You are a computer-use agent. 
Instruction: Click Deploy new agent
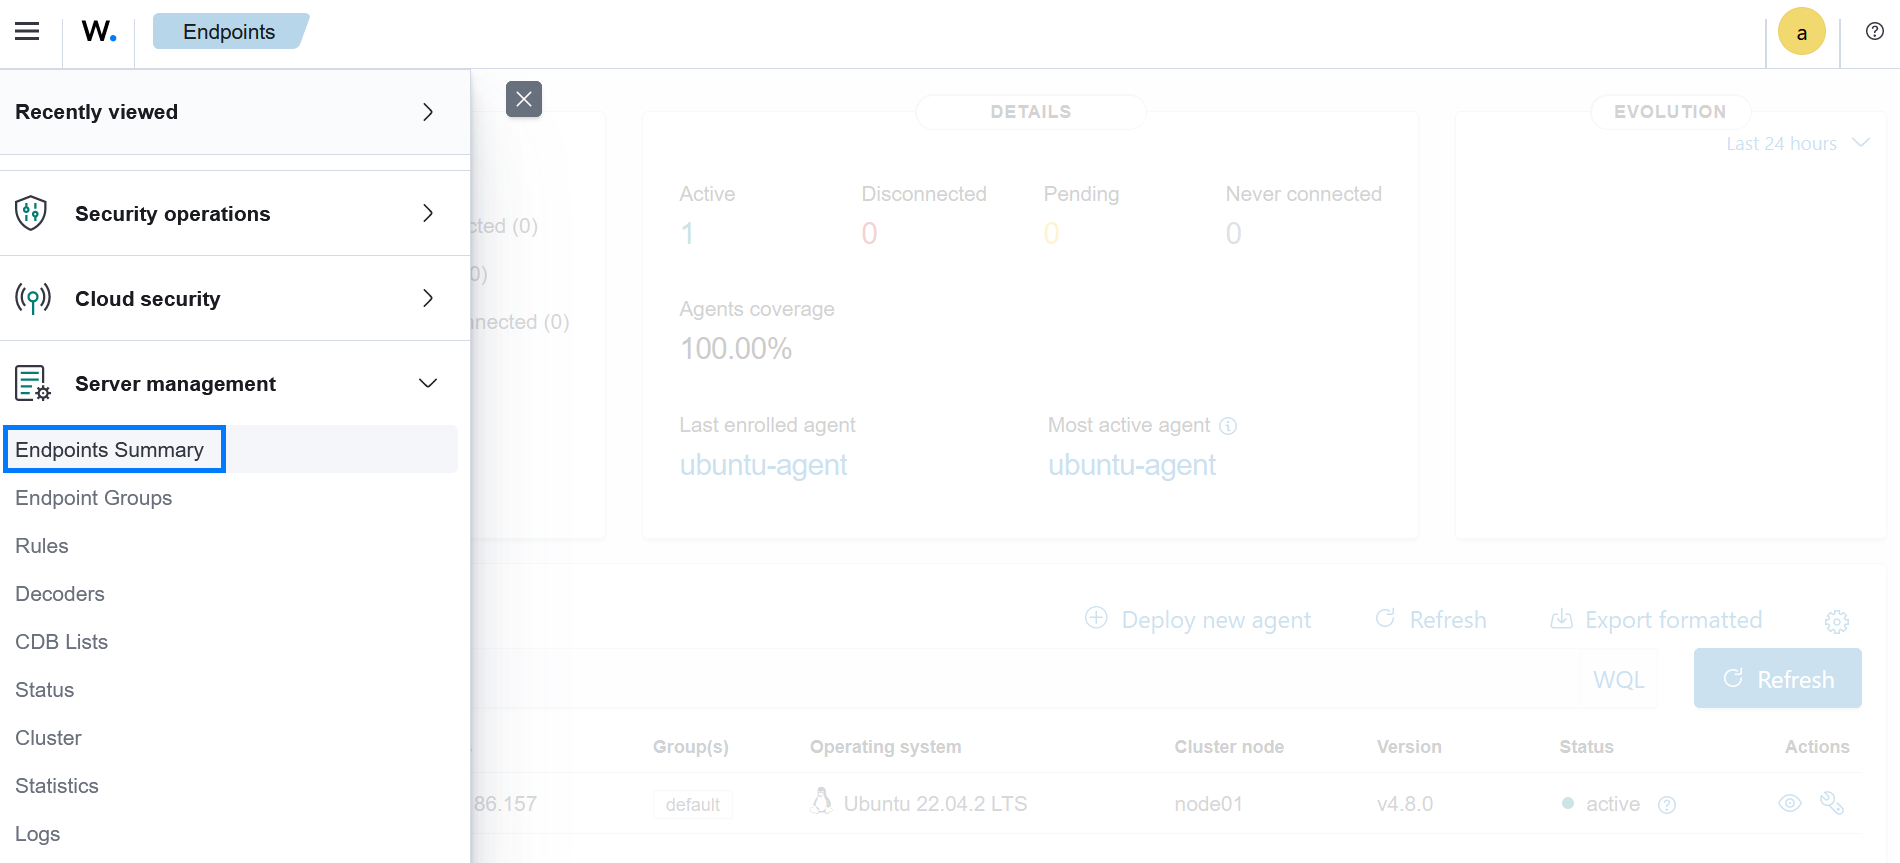point(1198,620)
